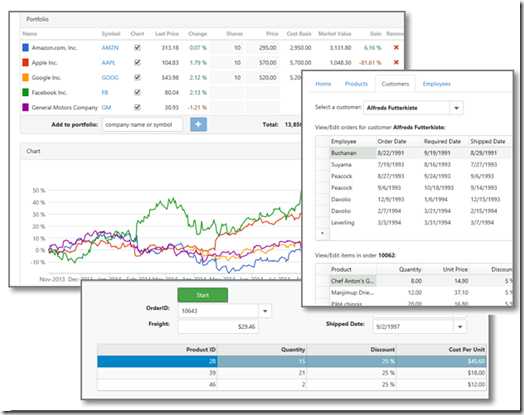This screenshot has height=415, width=524.
Task: Select the Customers tab
Action: click(395, 84)
